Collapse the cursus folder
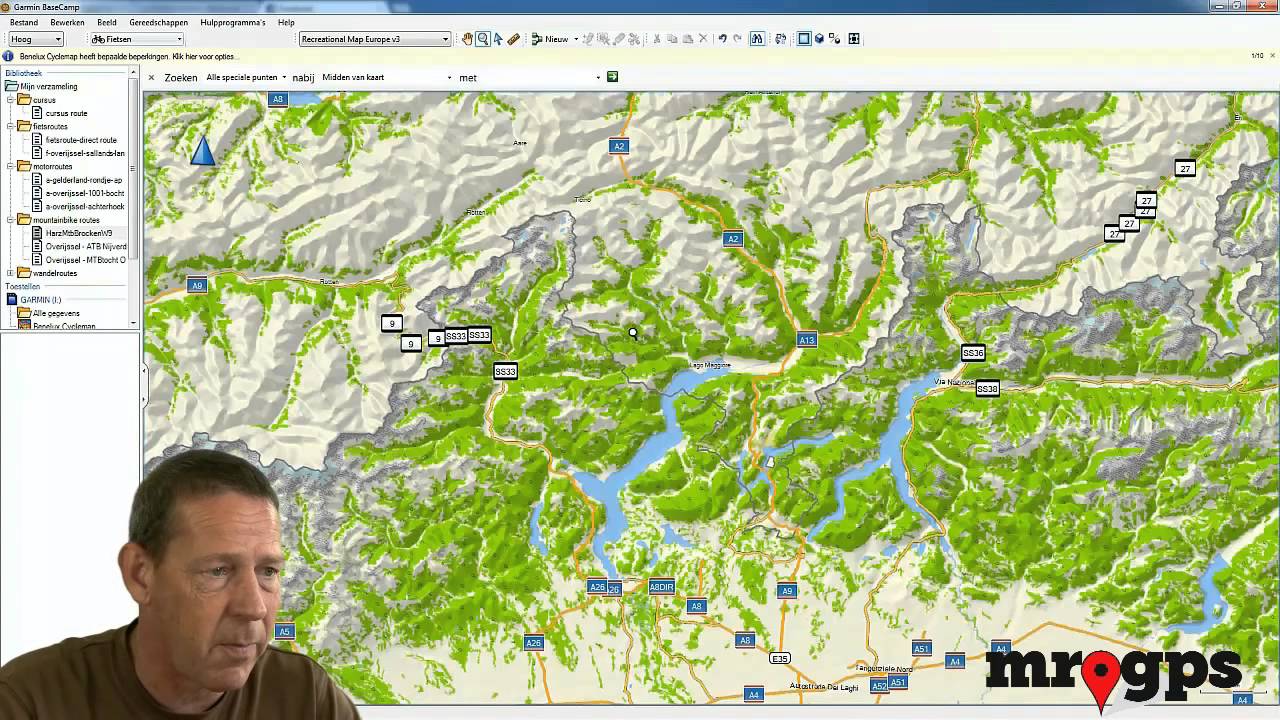Screen dimensions: 1280x720 coord(11,100)
